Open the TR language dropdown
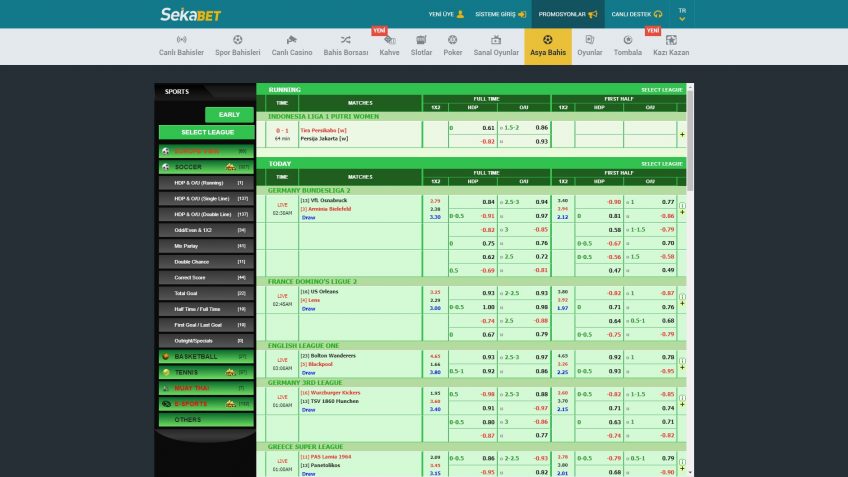Screen dimensions: 848x477 [x=682, y=15]
